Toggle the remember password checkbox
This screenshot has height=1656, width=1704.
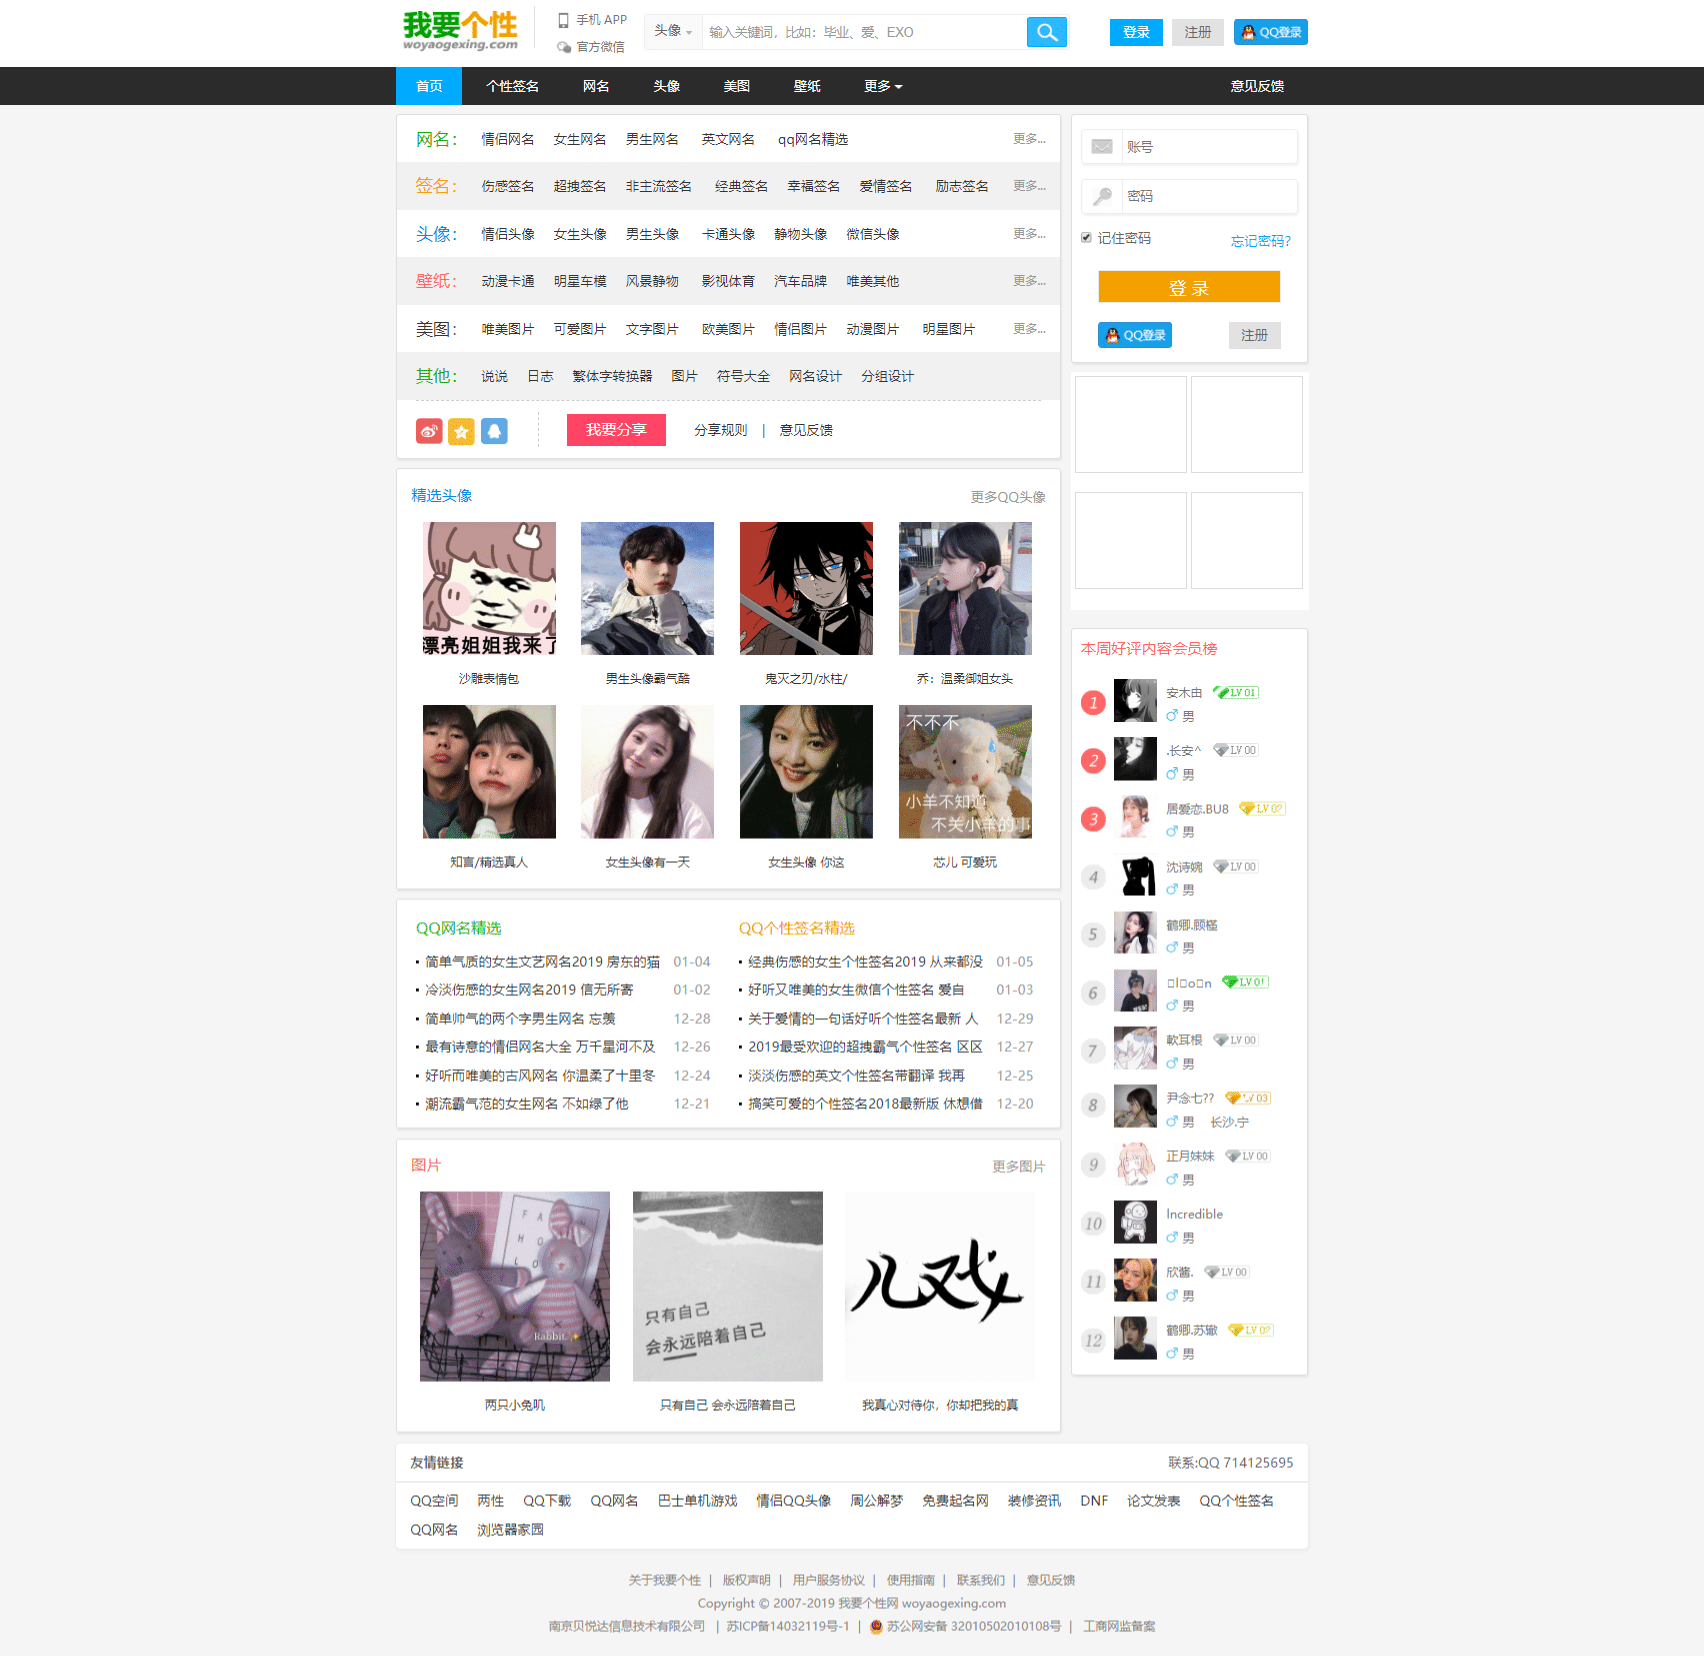tap(1086, 238)
